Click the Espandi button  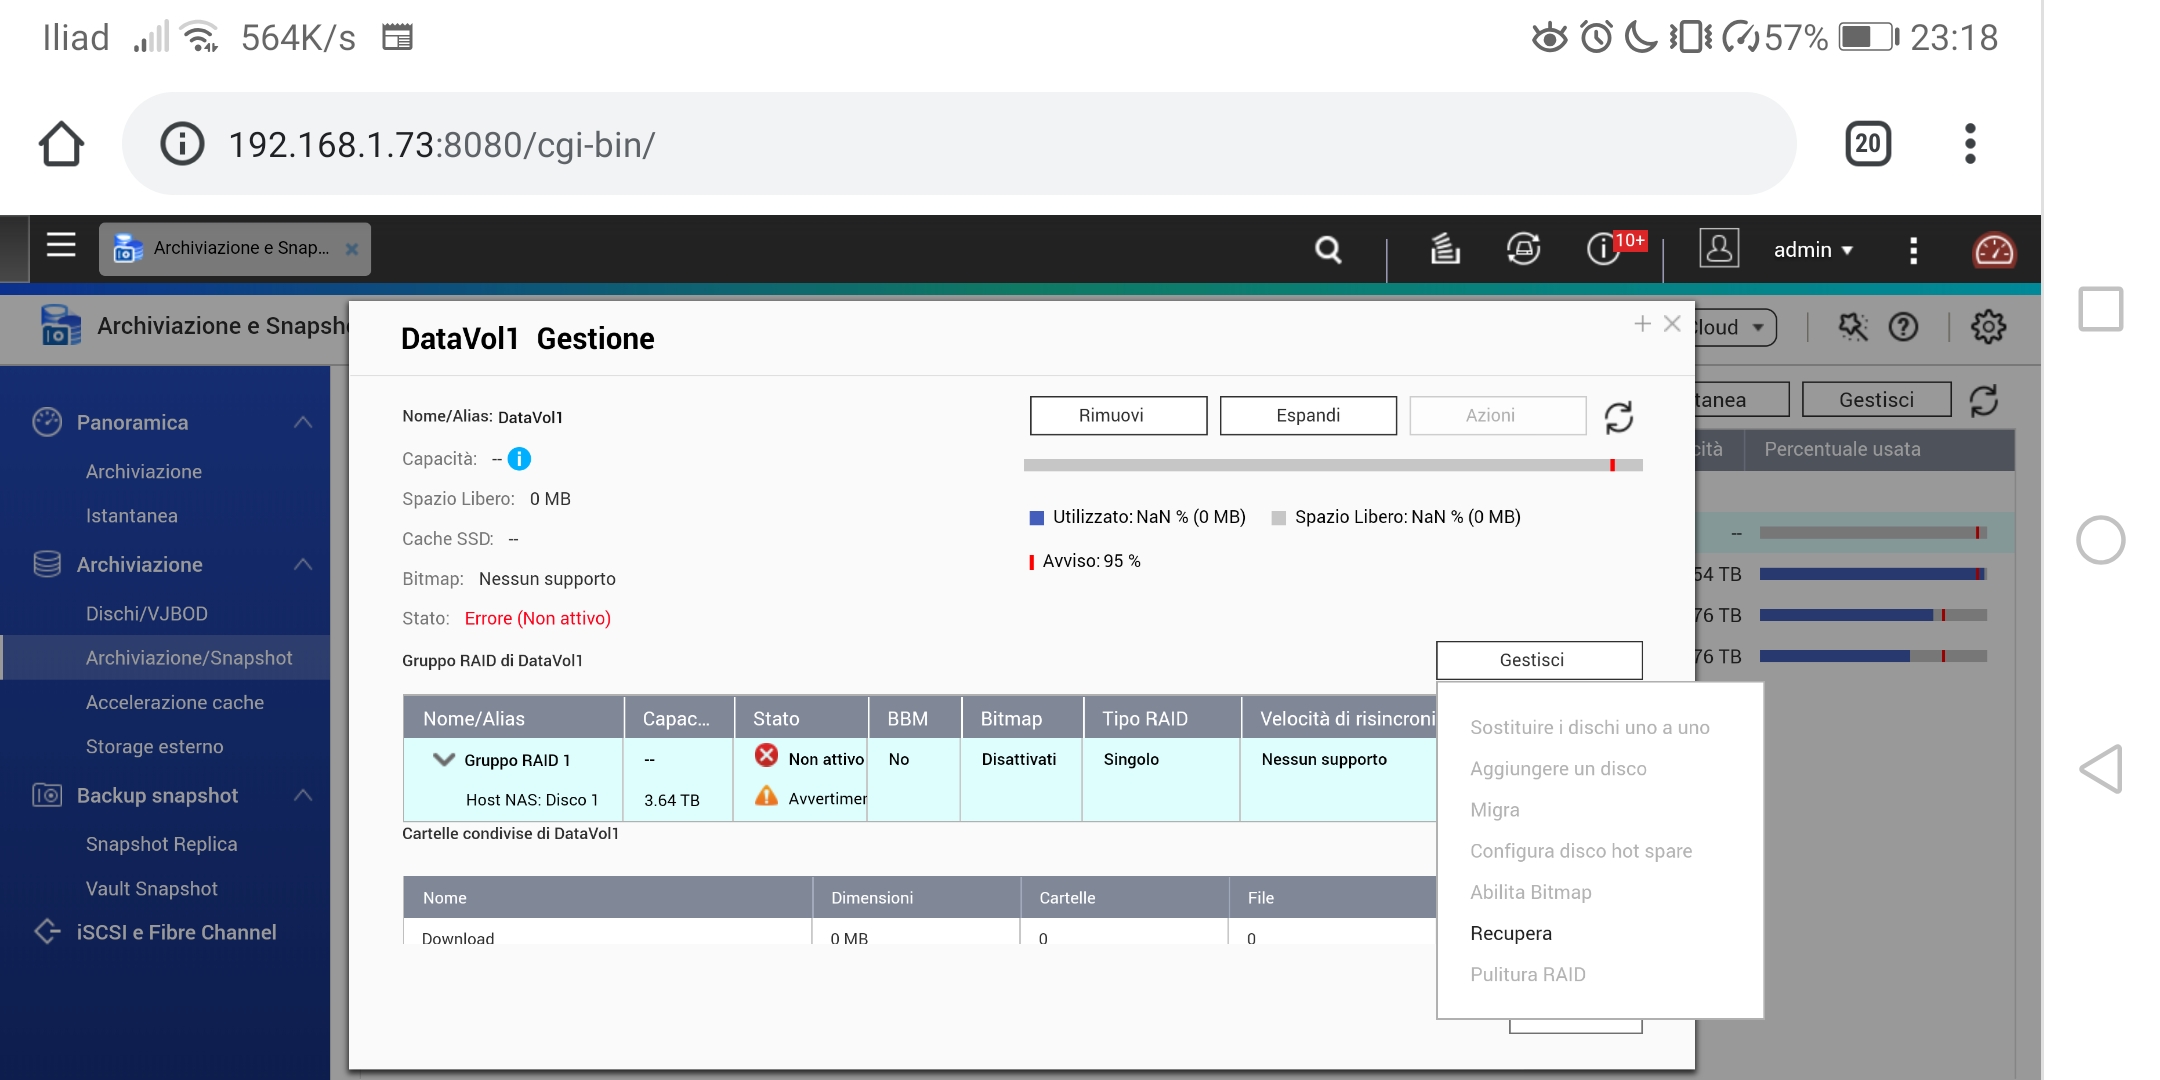pos(1307,415)
